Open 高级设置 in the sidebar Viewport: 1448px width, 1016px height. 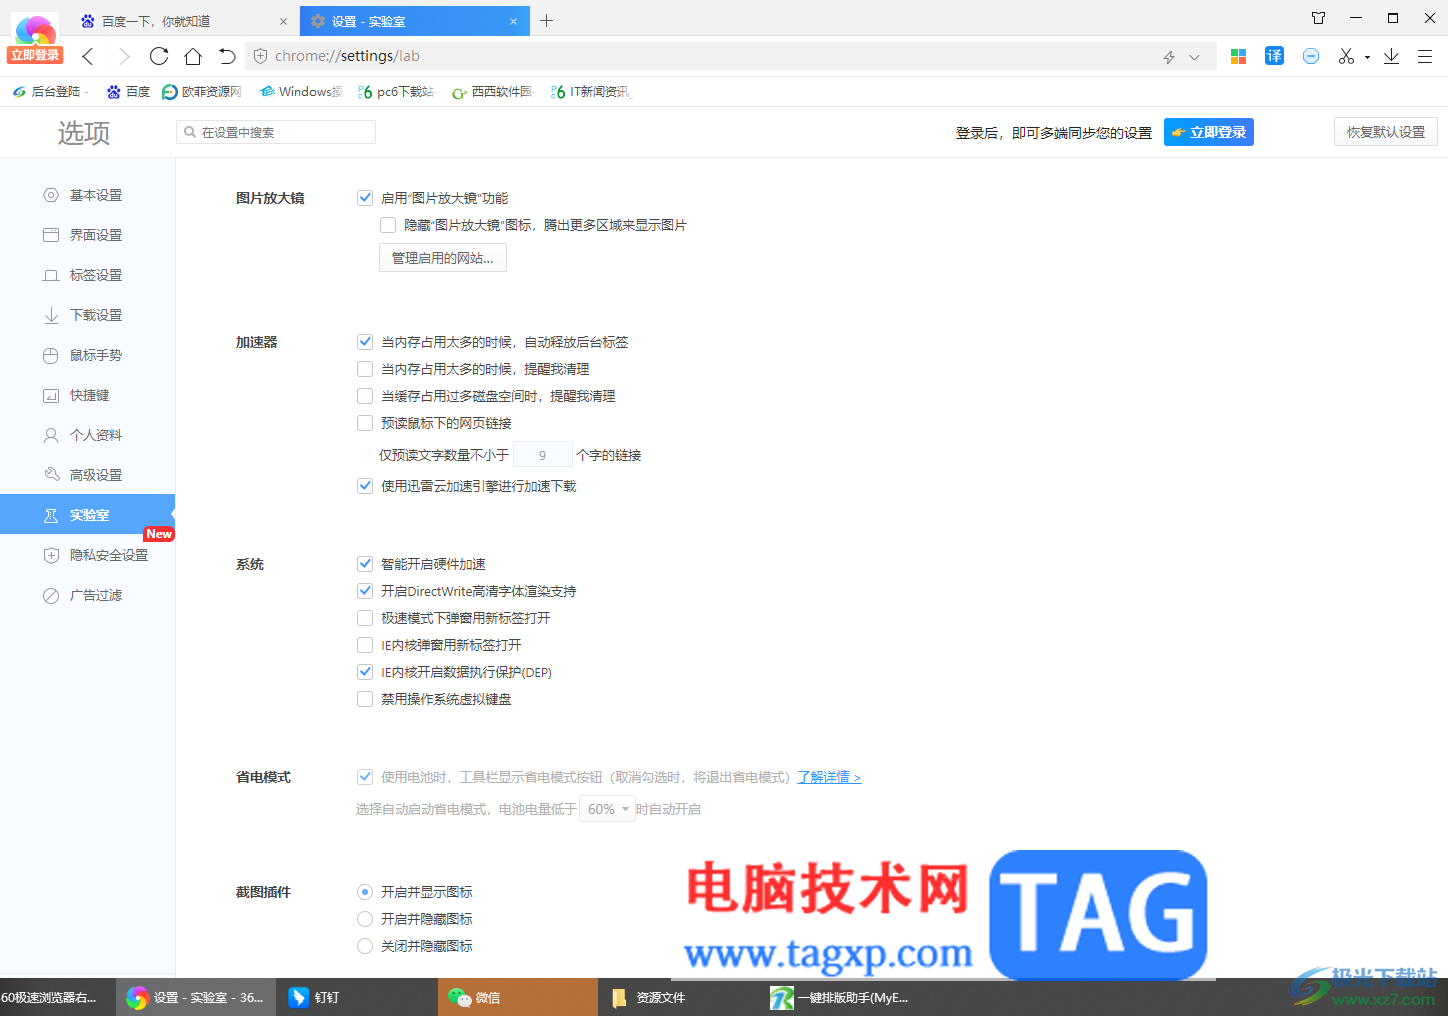click(87, 475)
